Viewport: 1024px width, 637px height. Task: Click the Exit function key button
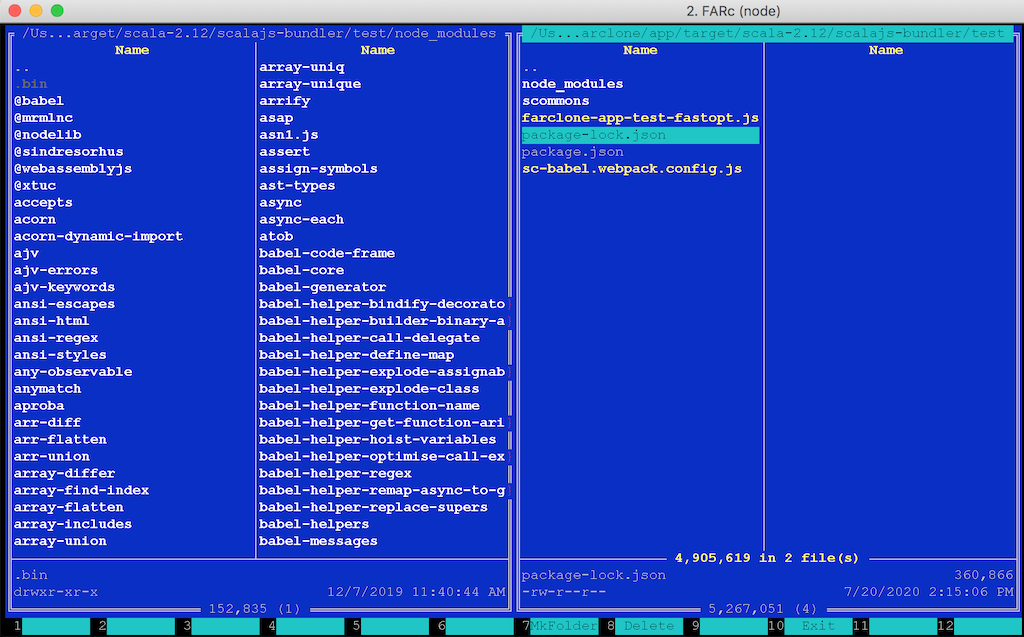pyautogui.click(x=818, y=626)
